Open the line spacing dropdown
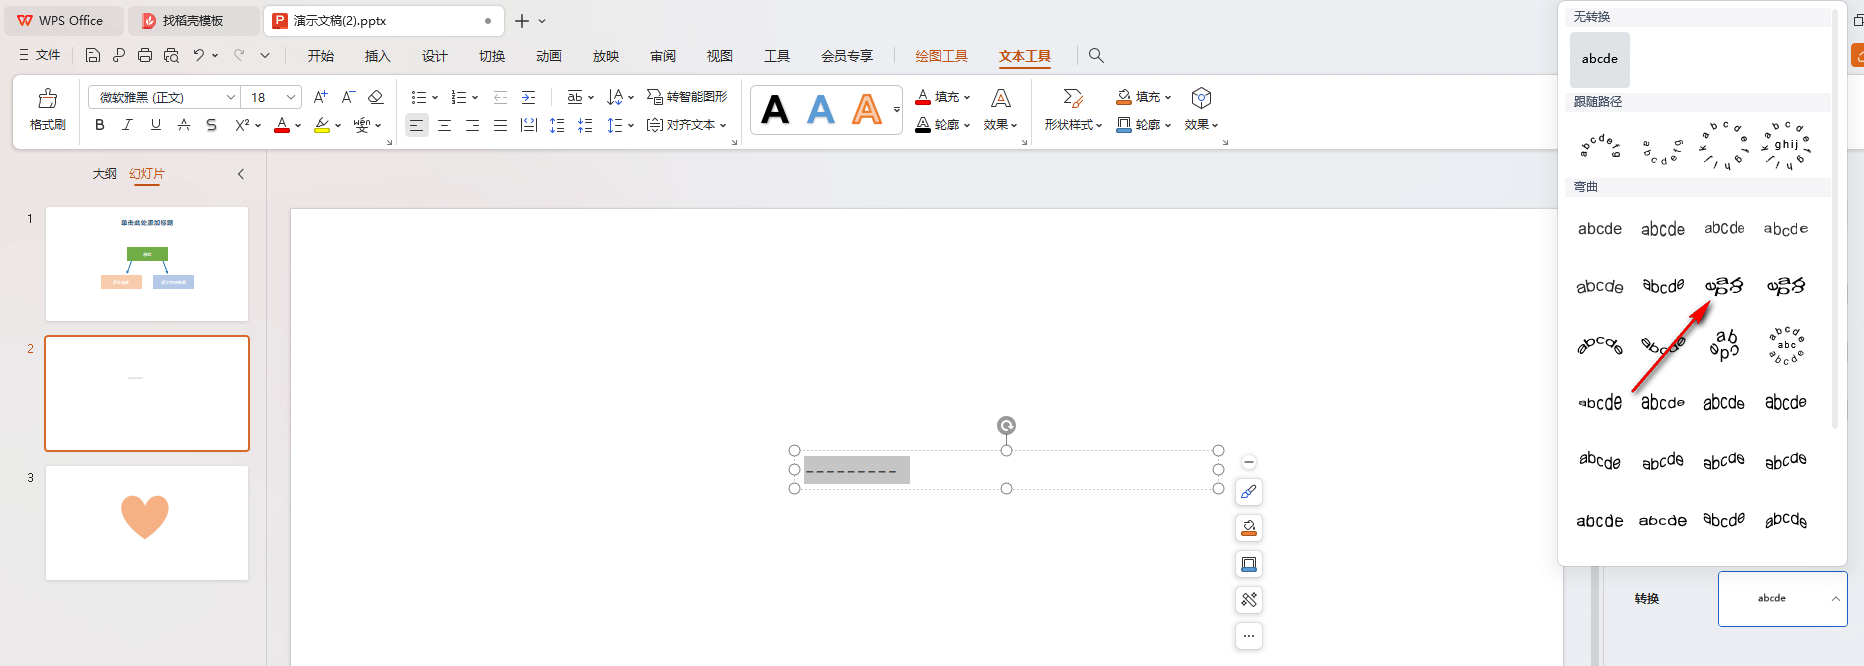The width and height of the screenshot is (1864, 666). (621, 125)
